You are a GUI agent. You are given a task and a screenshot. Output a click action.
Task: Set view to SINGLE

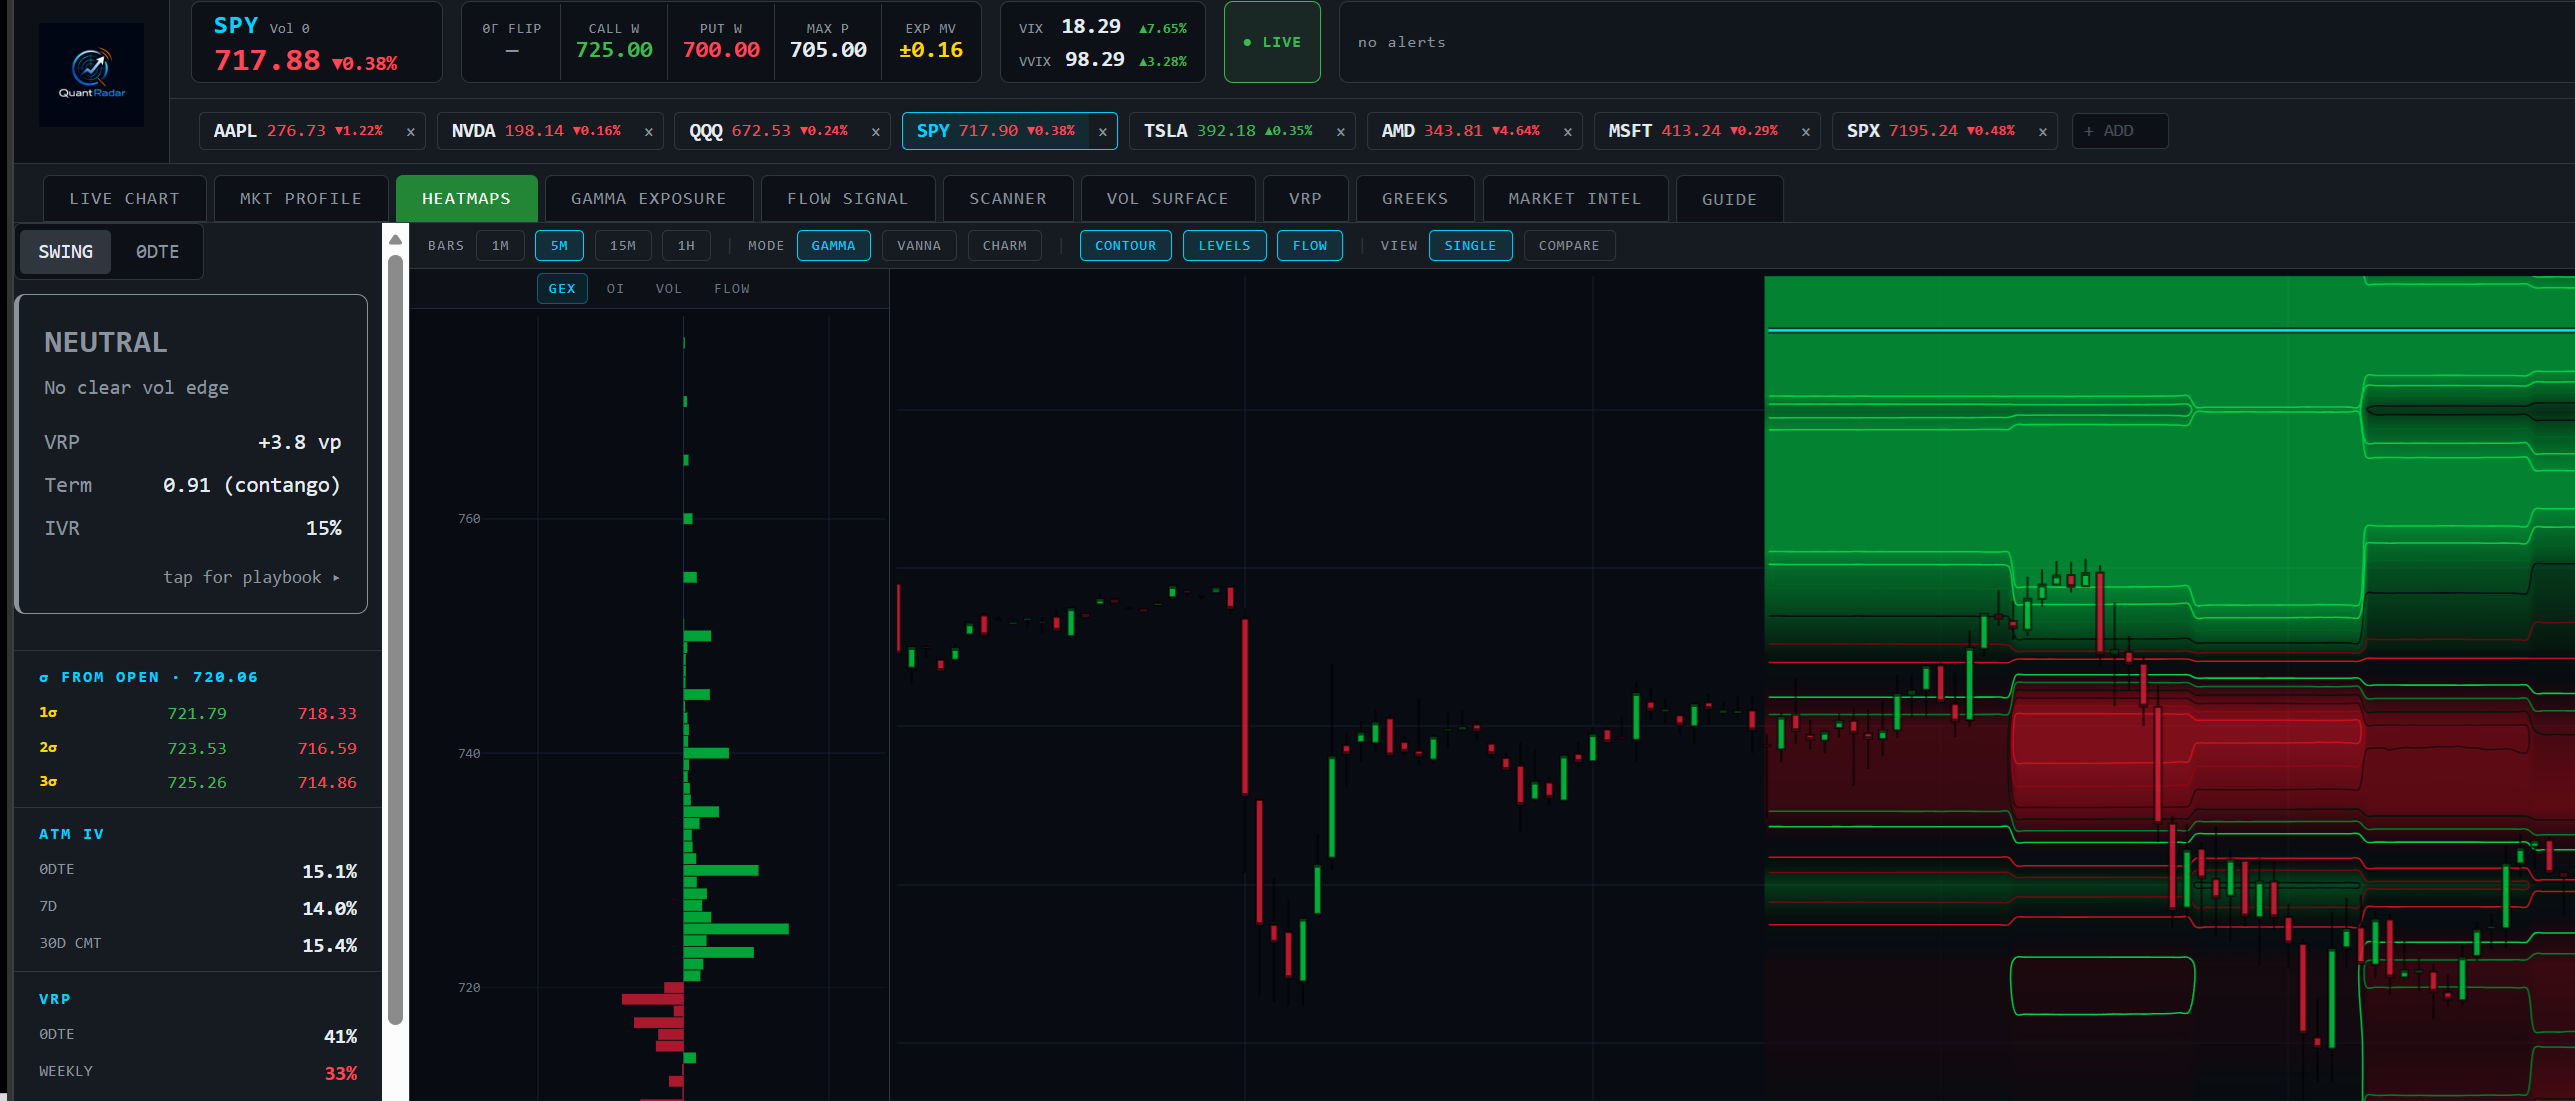[1470, 246]
